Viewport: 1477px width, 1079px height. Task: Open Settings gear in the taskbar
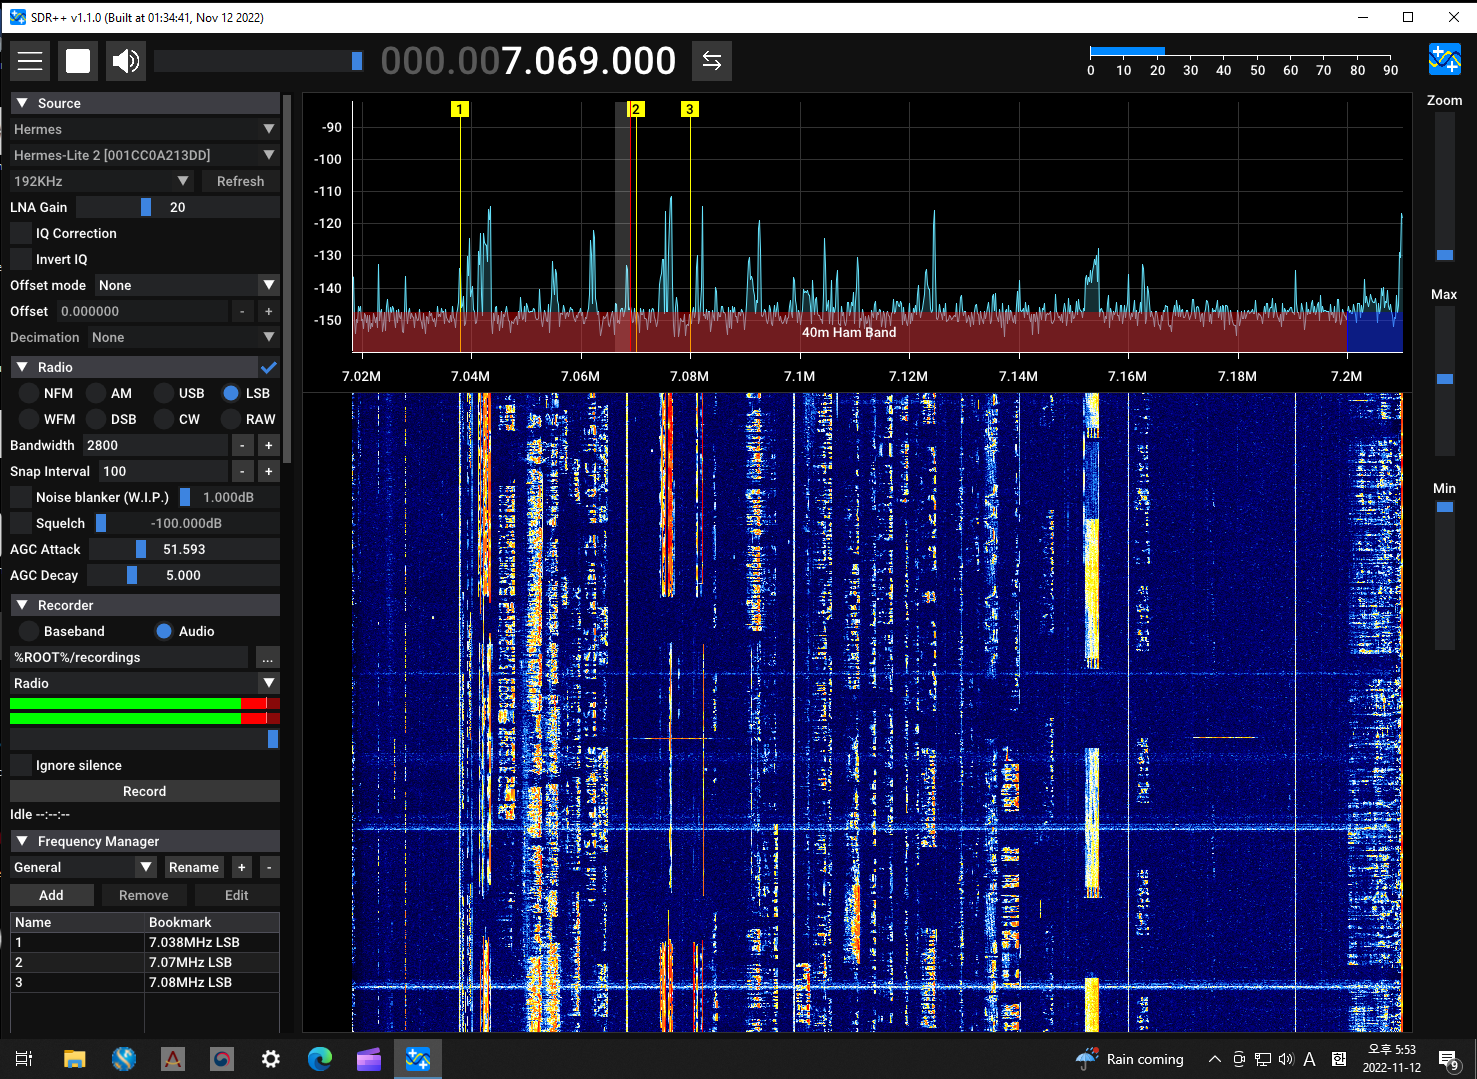[x=270, y=1059]
